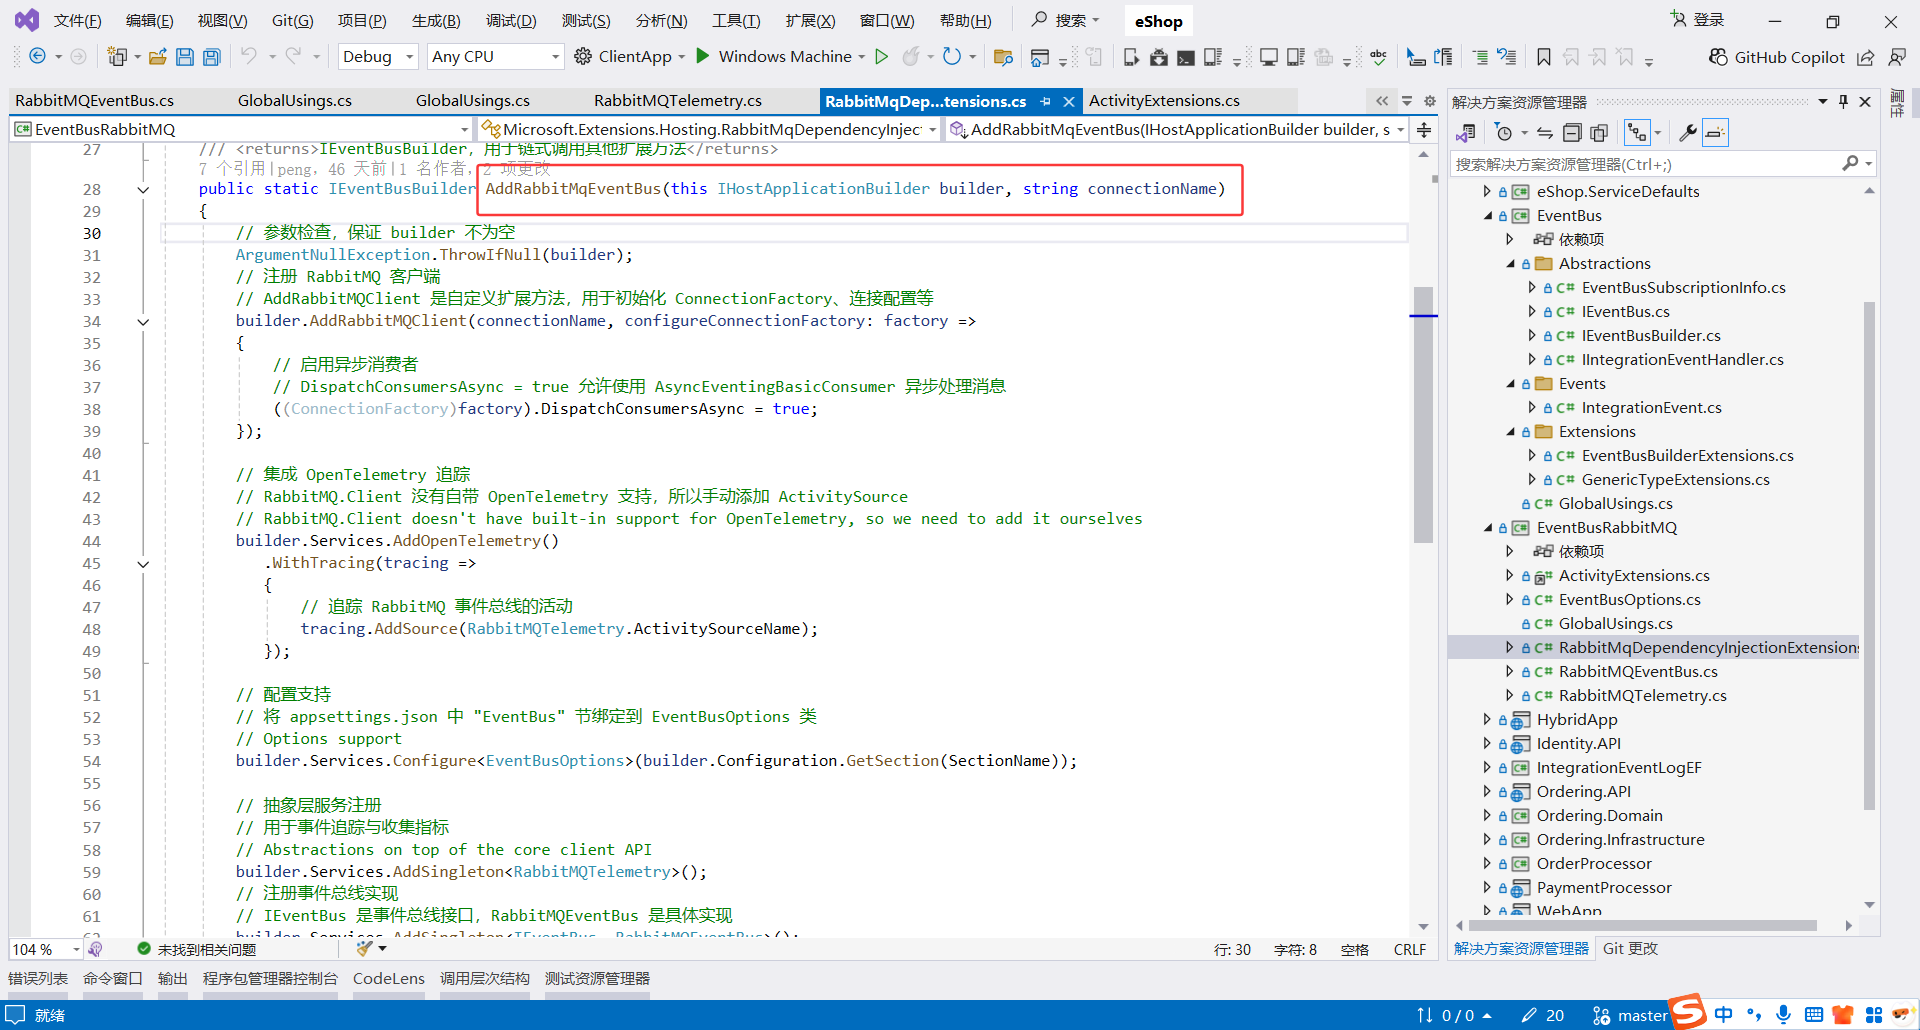Click the GitHub Copilot button

pyautogui.click(x=1776, y=58)
